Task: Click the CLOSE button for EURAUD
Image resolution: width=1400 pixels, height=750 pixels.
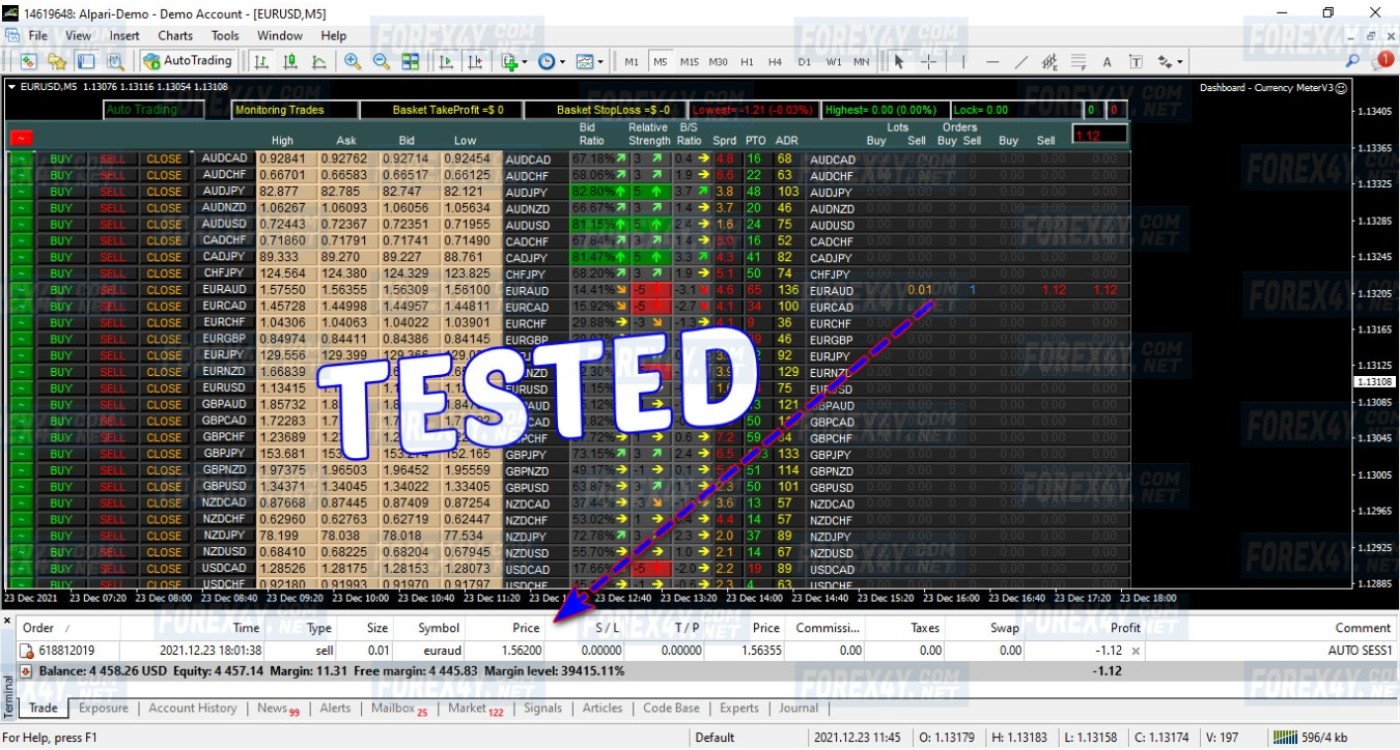Action: [x=164, y=290]
